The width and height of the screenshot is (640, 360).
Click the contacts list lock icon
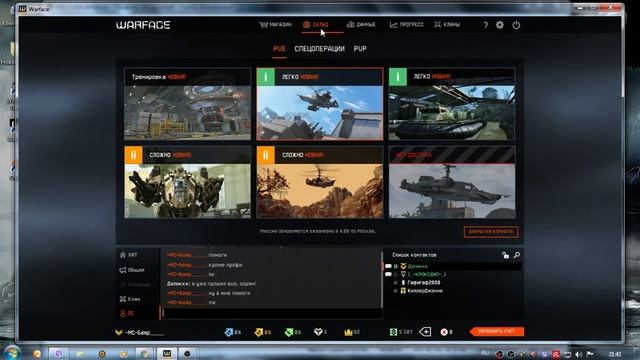click(x=505, y=255)
